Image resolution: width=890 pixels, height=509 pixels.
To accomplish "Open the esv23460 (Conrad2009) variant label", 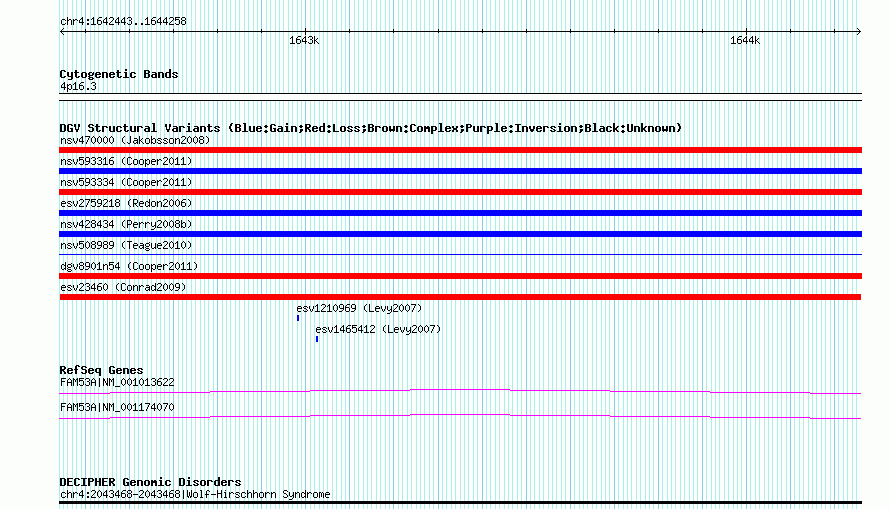I will click(123, 287).
